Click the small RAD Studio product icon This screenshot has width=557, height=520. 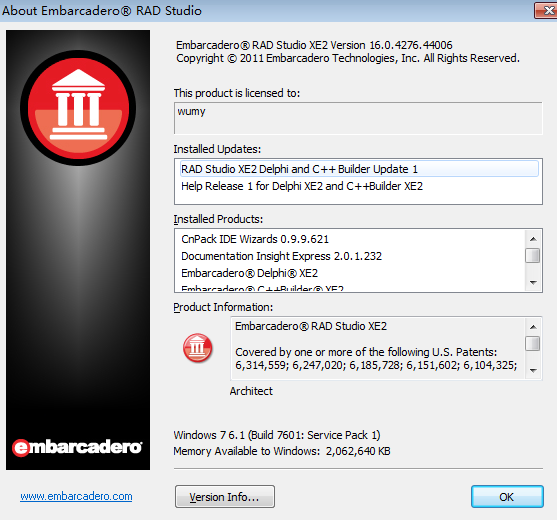(x=198, y=348)
